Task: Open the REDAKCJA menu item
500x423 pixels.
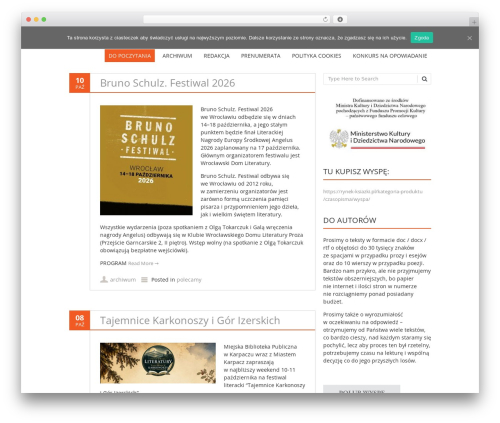Action: 217,56
